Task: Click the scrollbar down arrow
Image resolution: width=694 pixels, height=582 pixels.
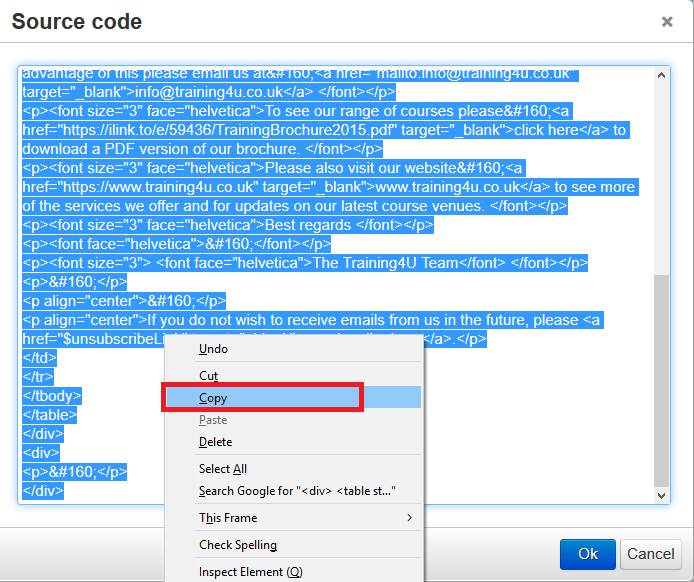Action: (661, 496)
